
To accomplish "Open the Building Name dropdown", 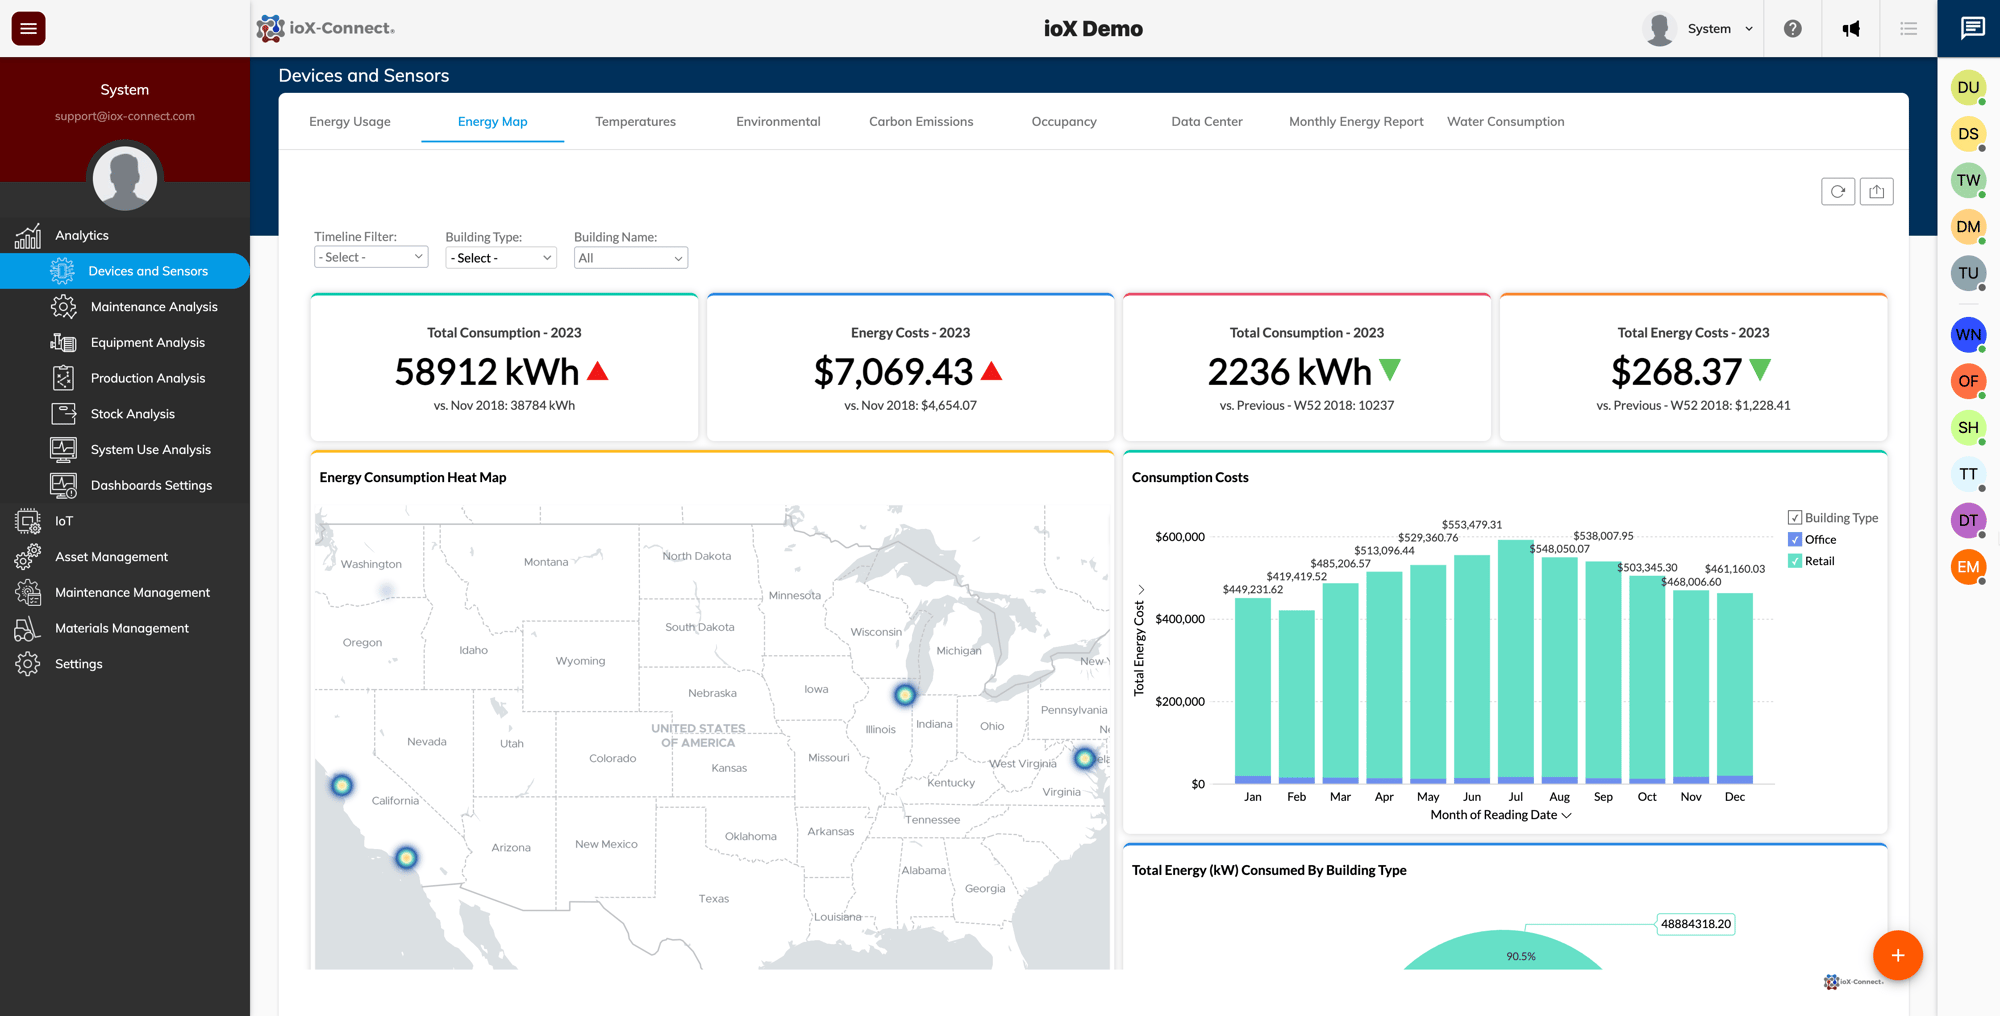I will coord(630,258).
